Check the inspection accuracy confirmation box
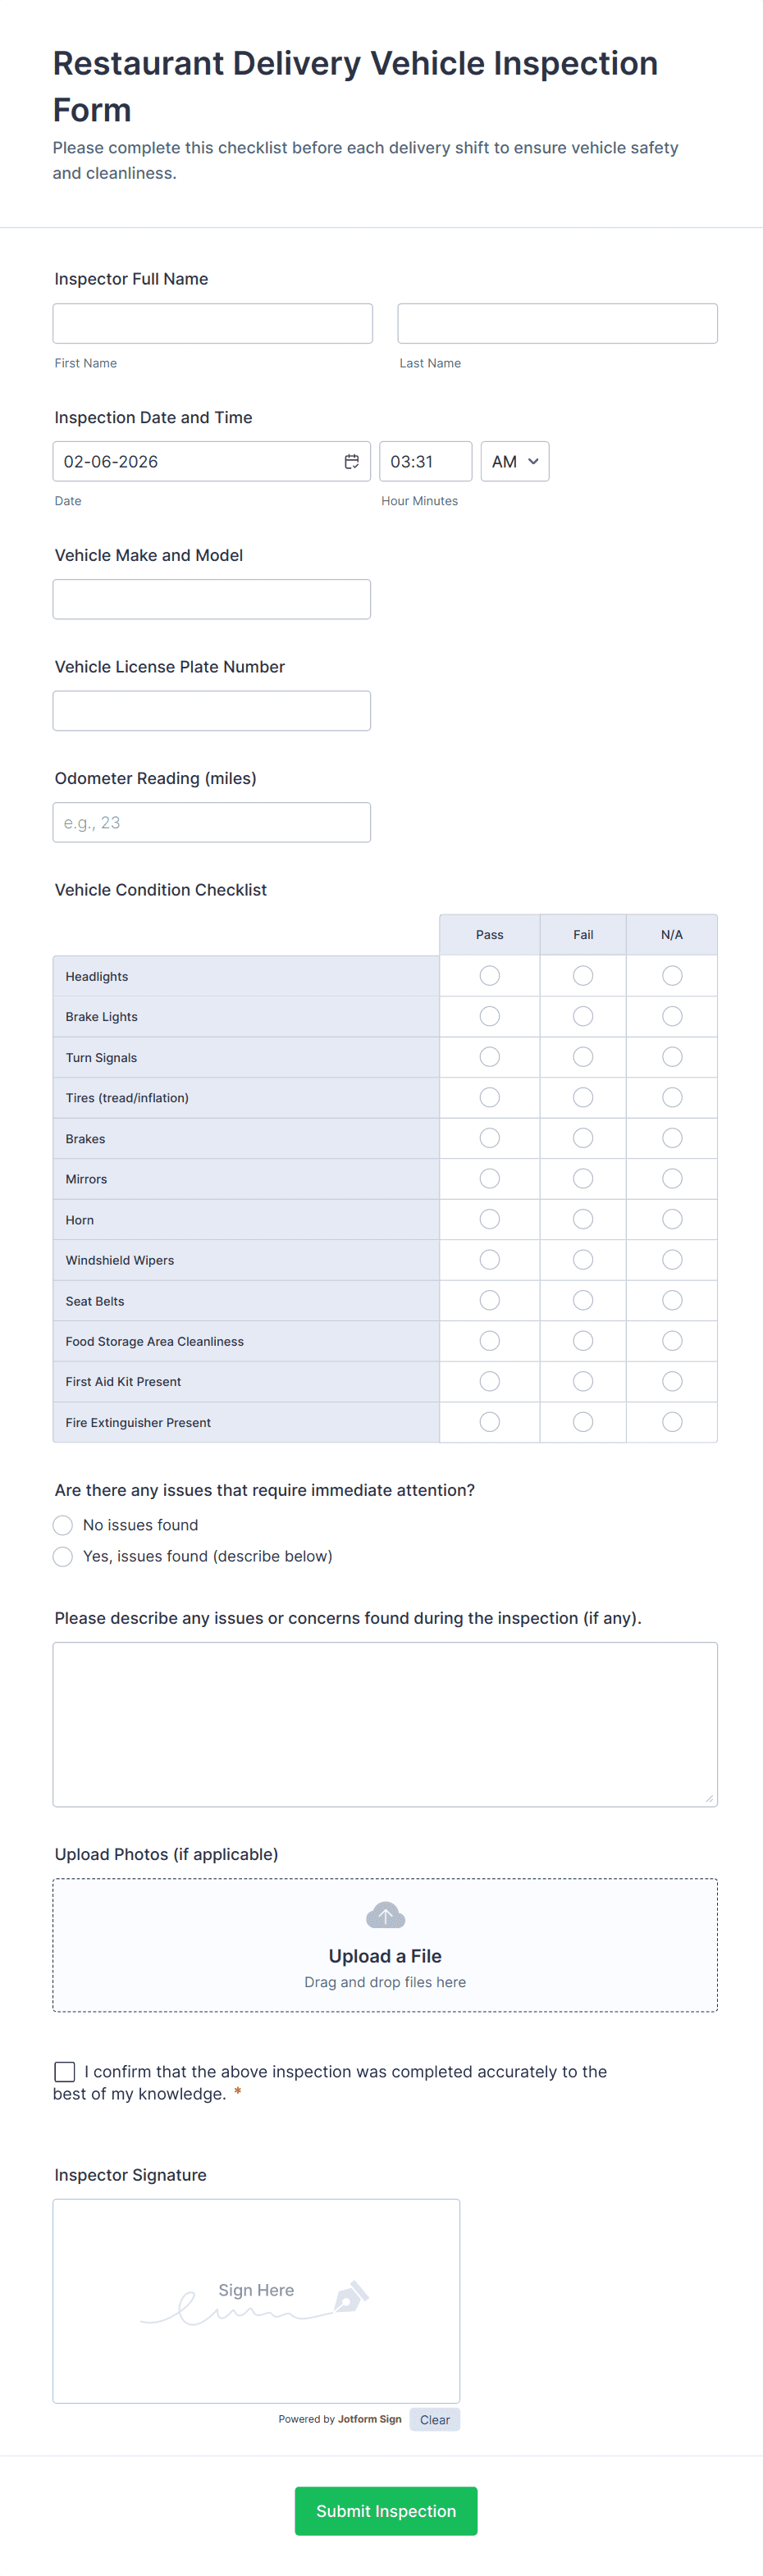Image resolution: width=763 pixels, height=2576 pixels. tap(65, 2071)
